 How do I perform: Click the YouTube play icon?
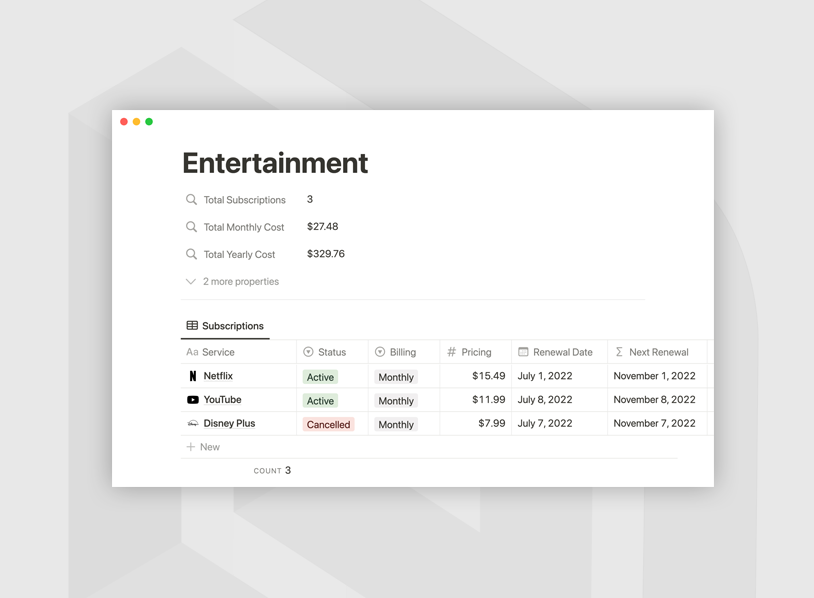pos(193,400)
